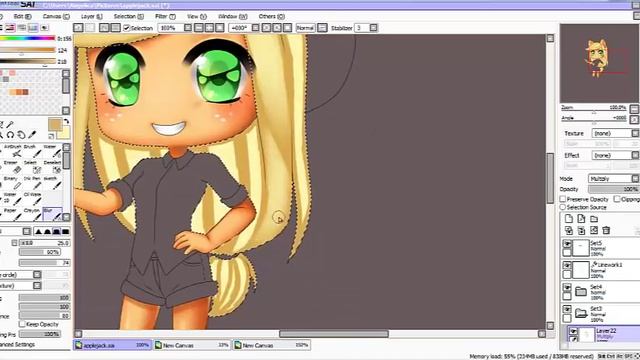This screenshot has width=640, height=360.
Task: Open the Texture dropdown
Action: coord(615,133)
